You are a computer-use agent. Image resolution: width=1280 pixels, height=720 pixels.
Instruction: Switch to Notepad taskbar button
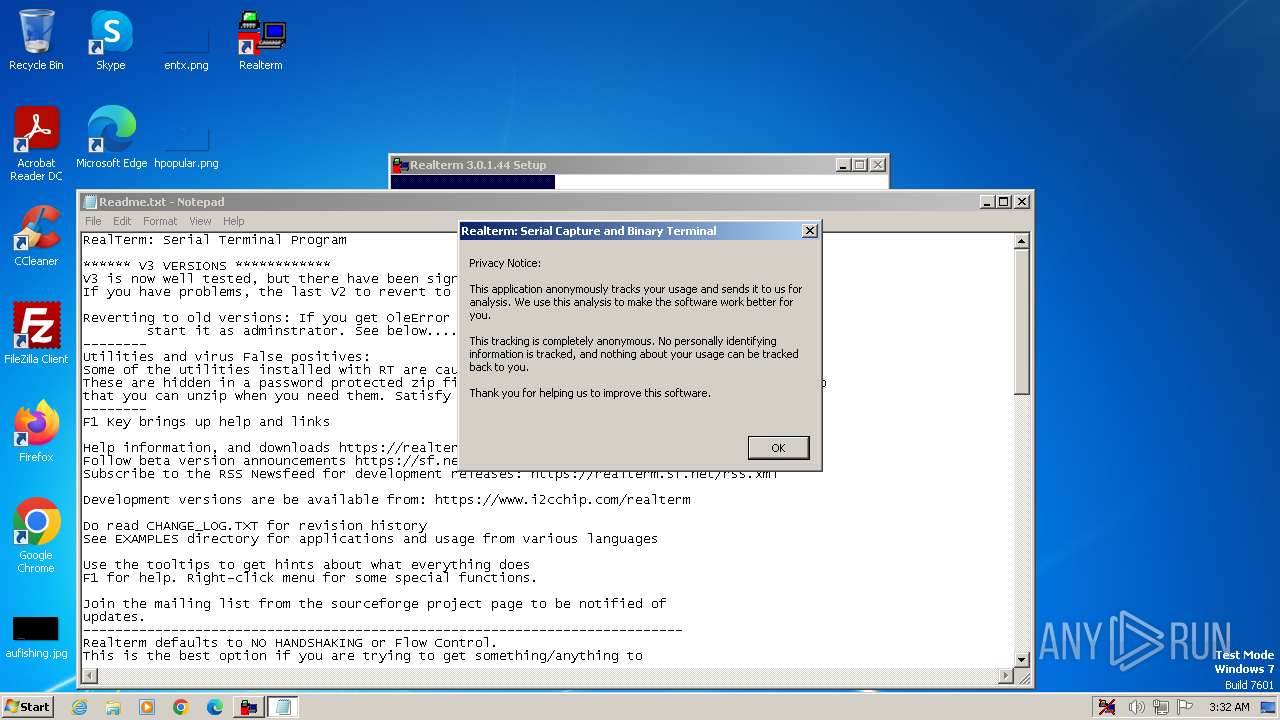tap(283, 707)
